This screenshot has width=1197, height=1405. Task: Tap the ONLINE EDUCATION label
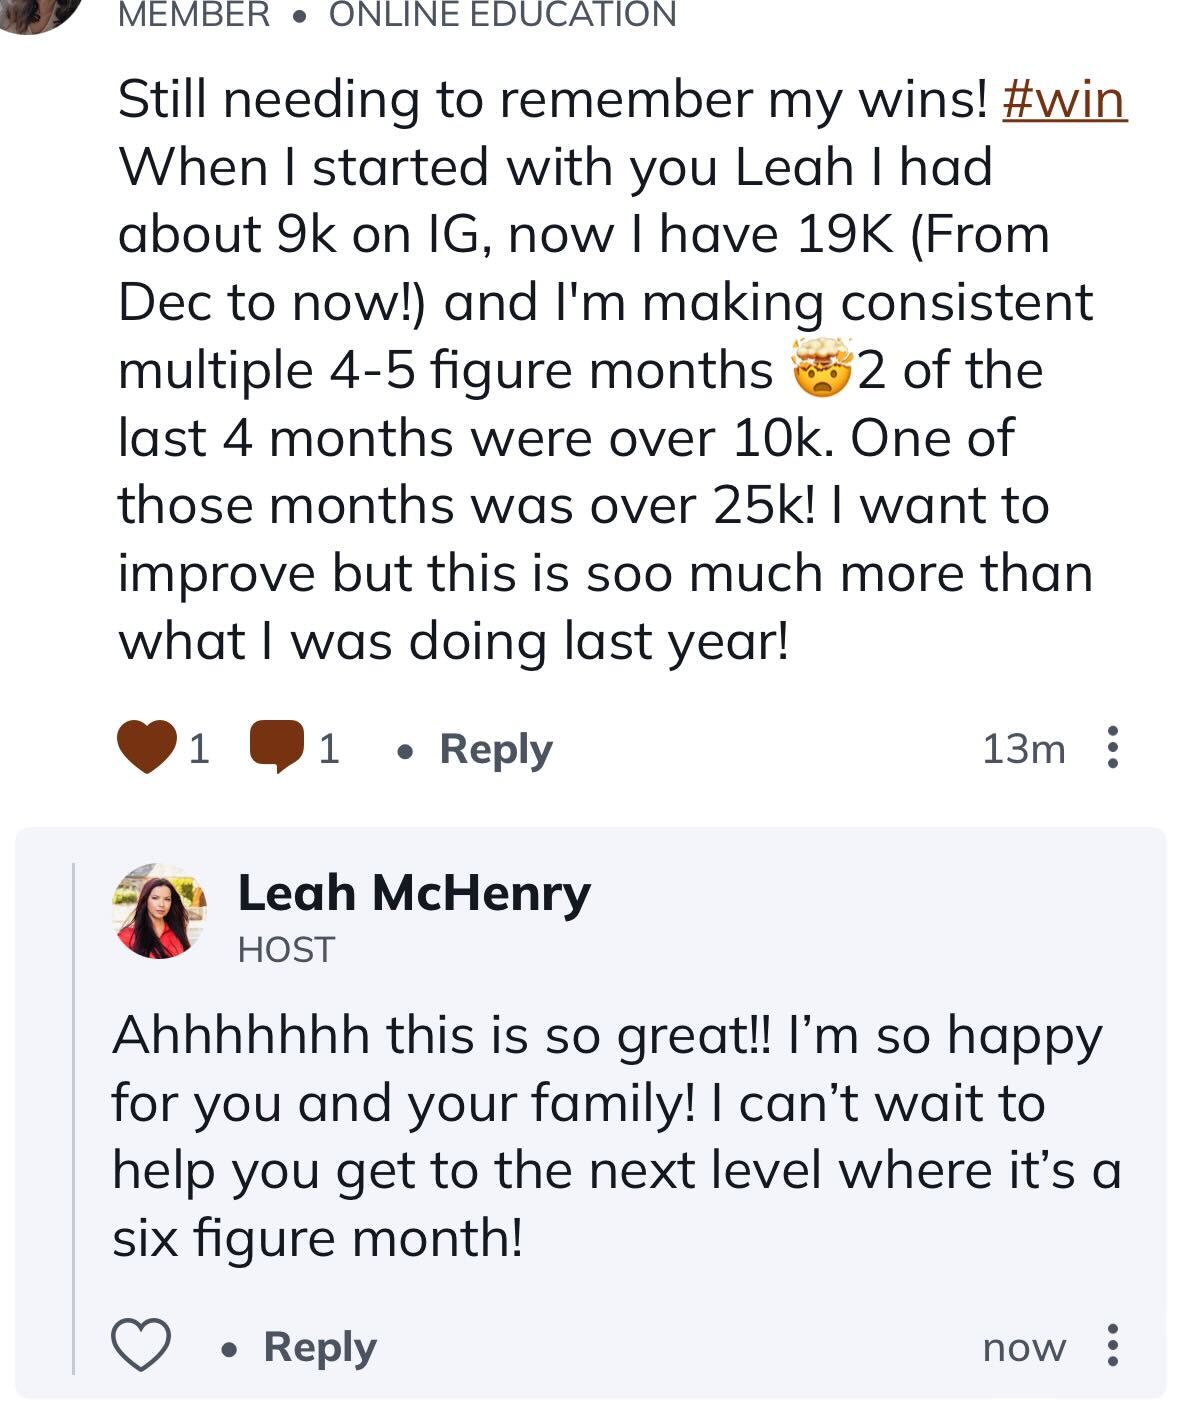point(502,14)
